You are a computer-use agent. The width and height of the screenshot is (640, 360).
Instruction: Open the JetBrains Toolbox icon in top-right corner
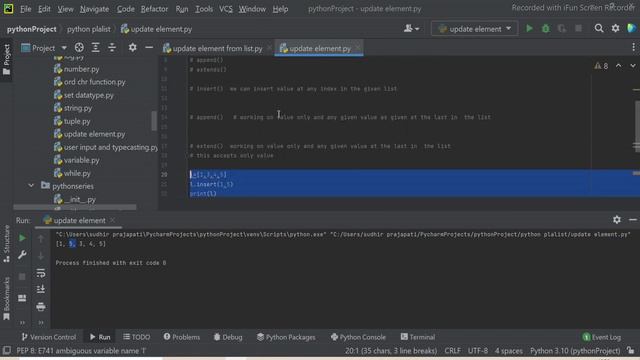pyautogui.click(x=631, y=29)
